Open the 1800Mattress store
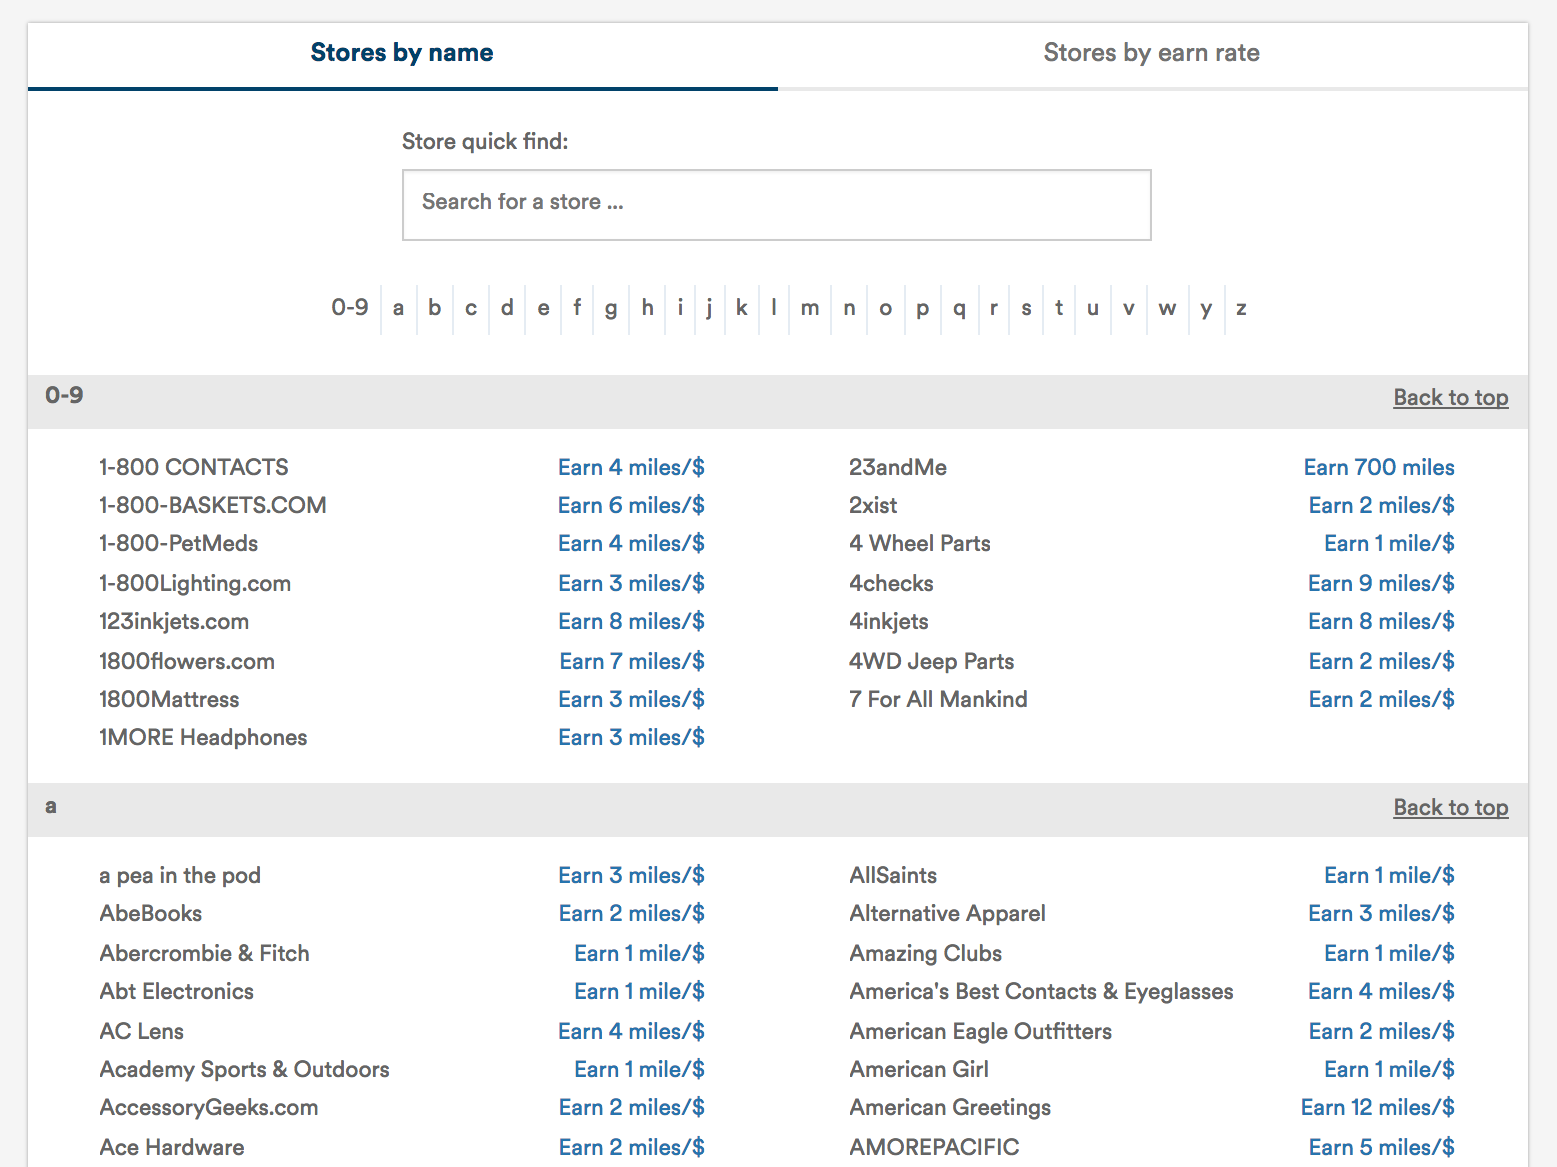The height and width of the screenshot is (1167, 1557). click(x=169, y=699)
